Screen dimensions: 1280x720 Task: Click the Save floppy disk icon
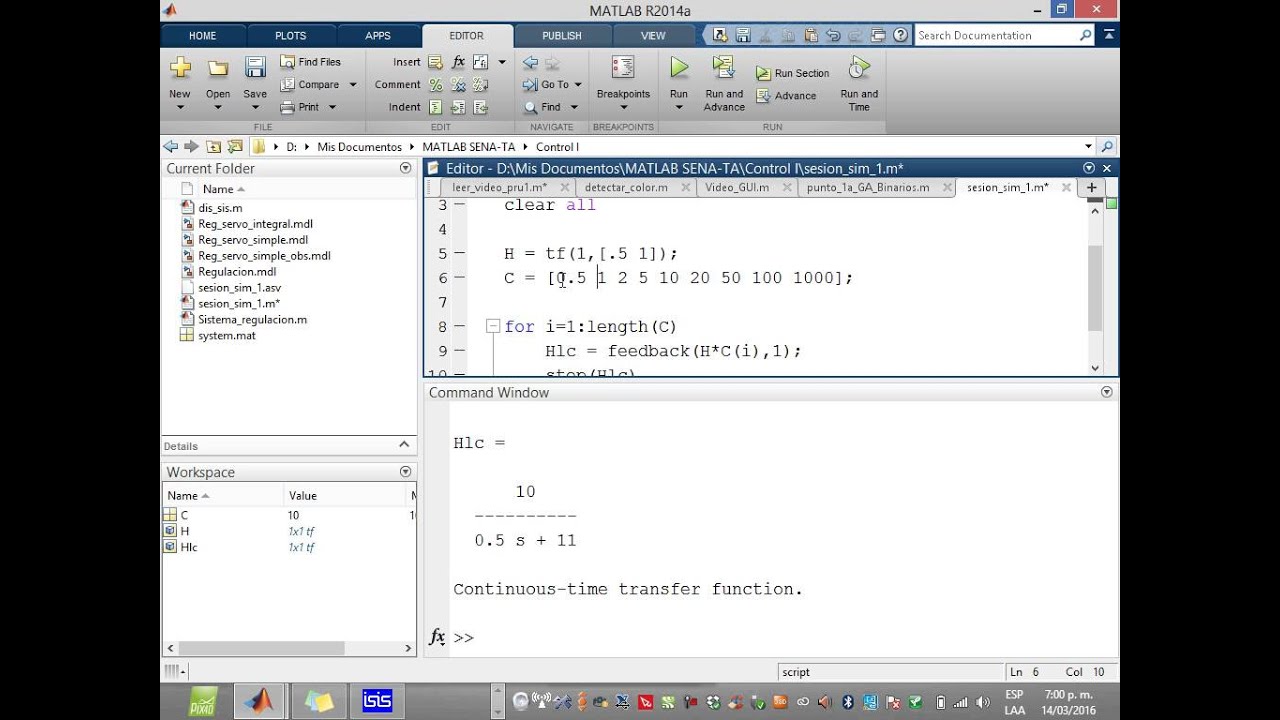click(x=255, y=68)
